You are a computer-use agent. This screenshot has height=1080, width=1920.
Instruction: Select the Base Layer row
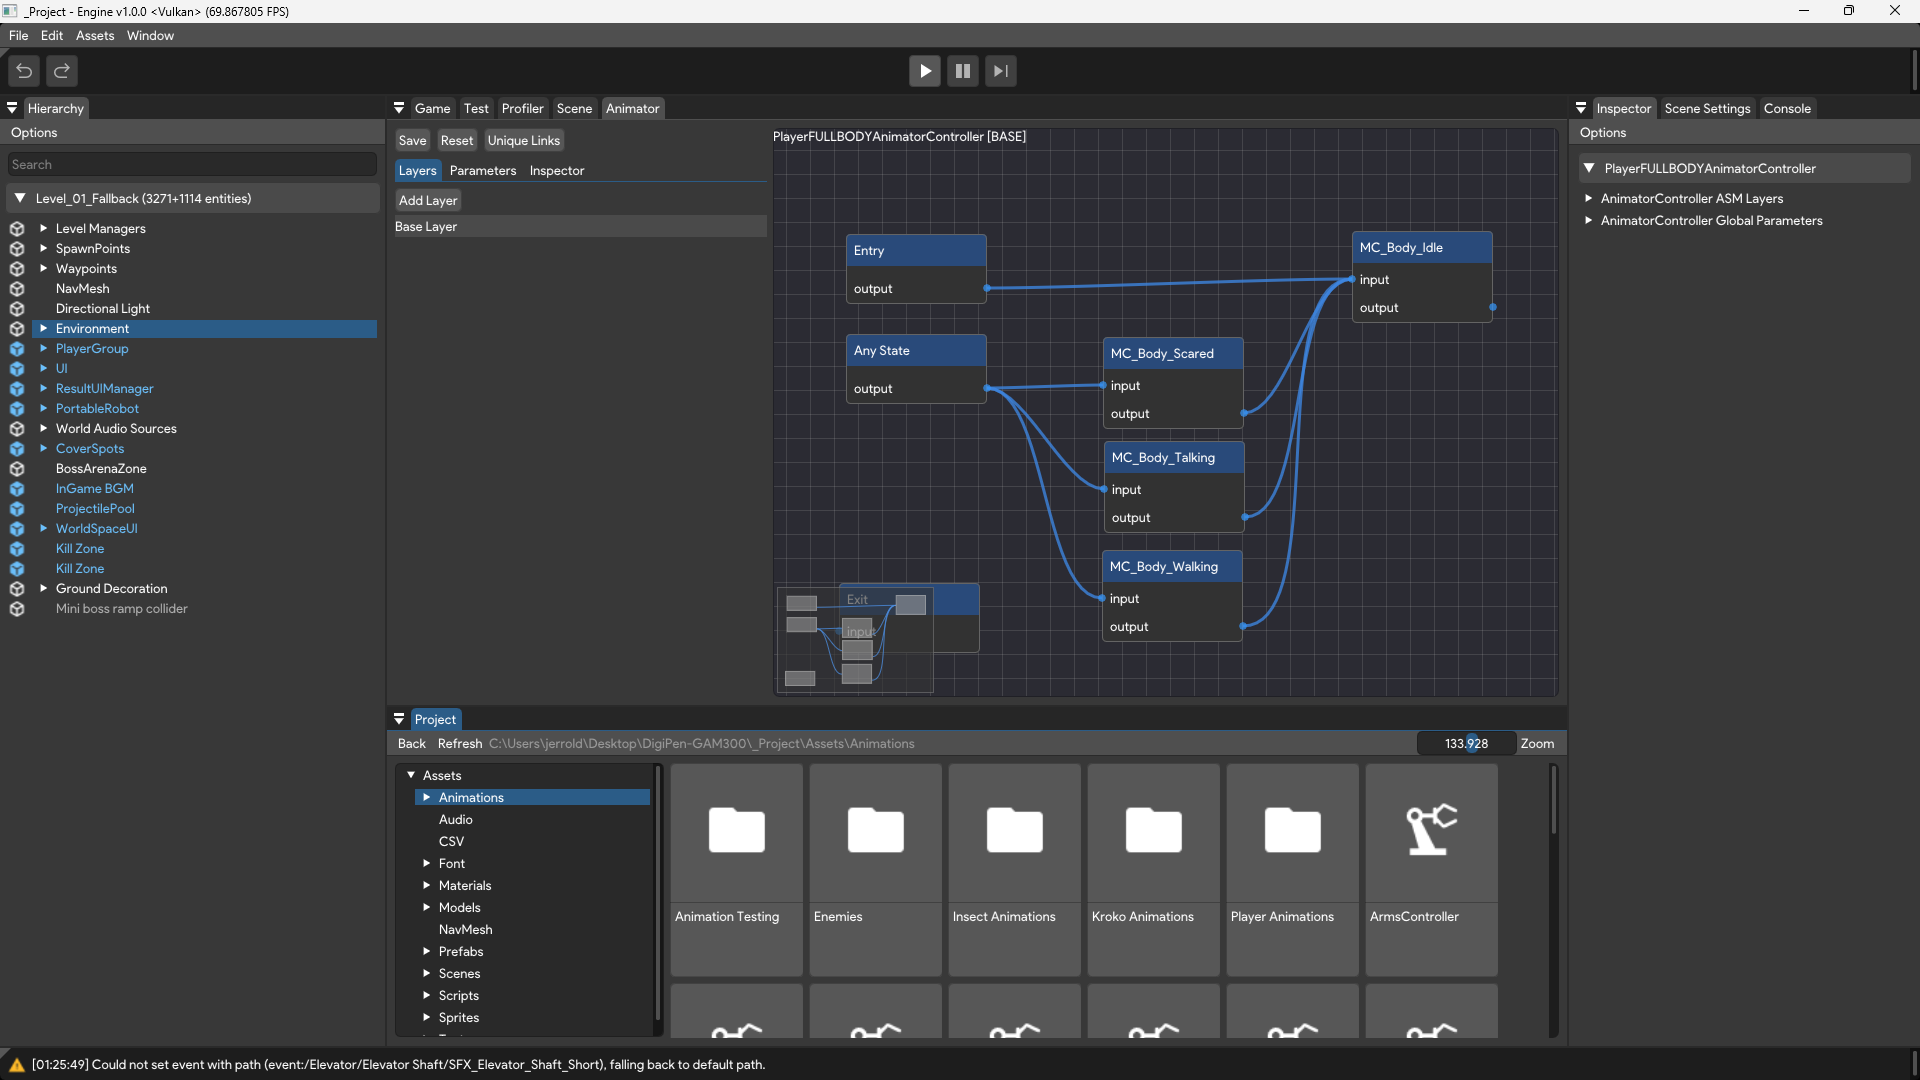coord(580,227)
